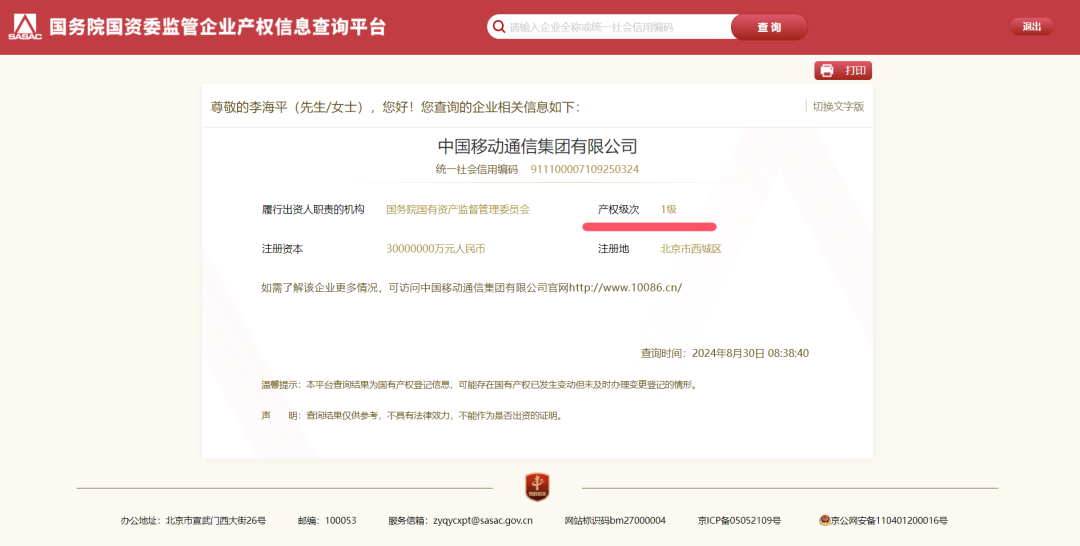Click the 查询 search button
This screenshot has width=1080, height=546.
tap(769, 27)
